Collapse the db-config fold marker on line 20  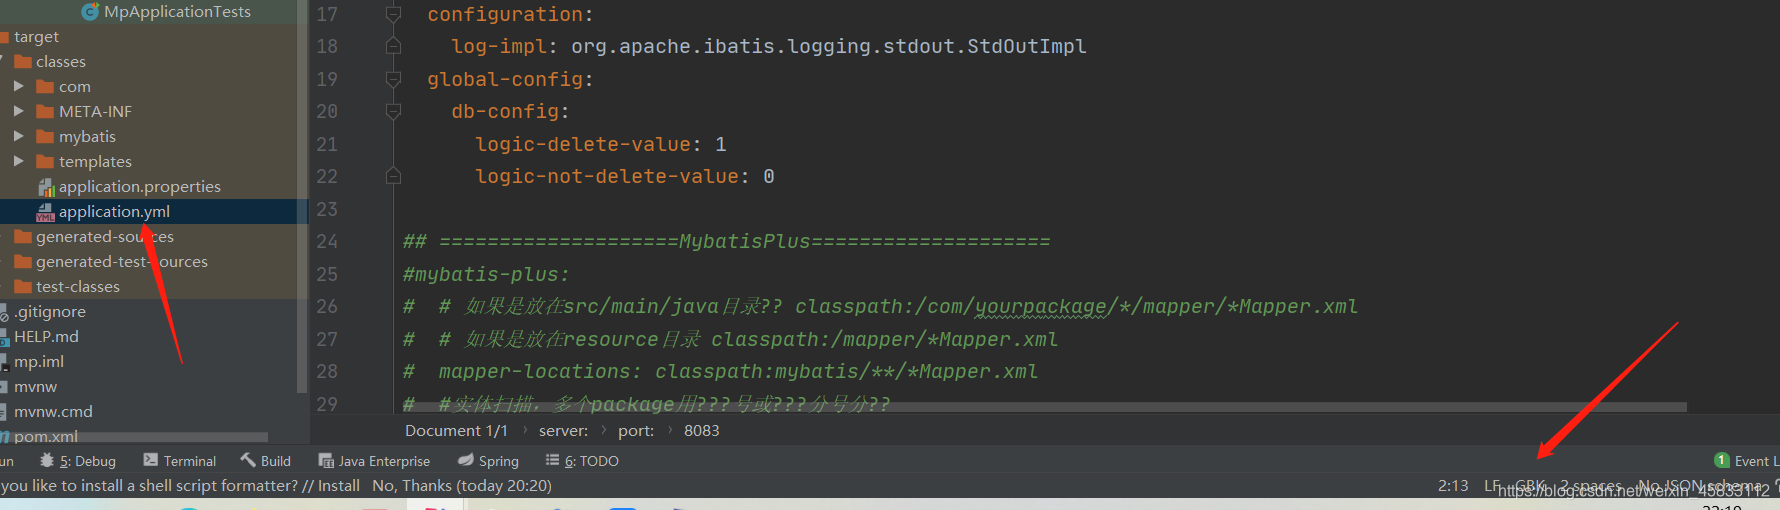click(x=393, y=111)
